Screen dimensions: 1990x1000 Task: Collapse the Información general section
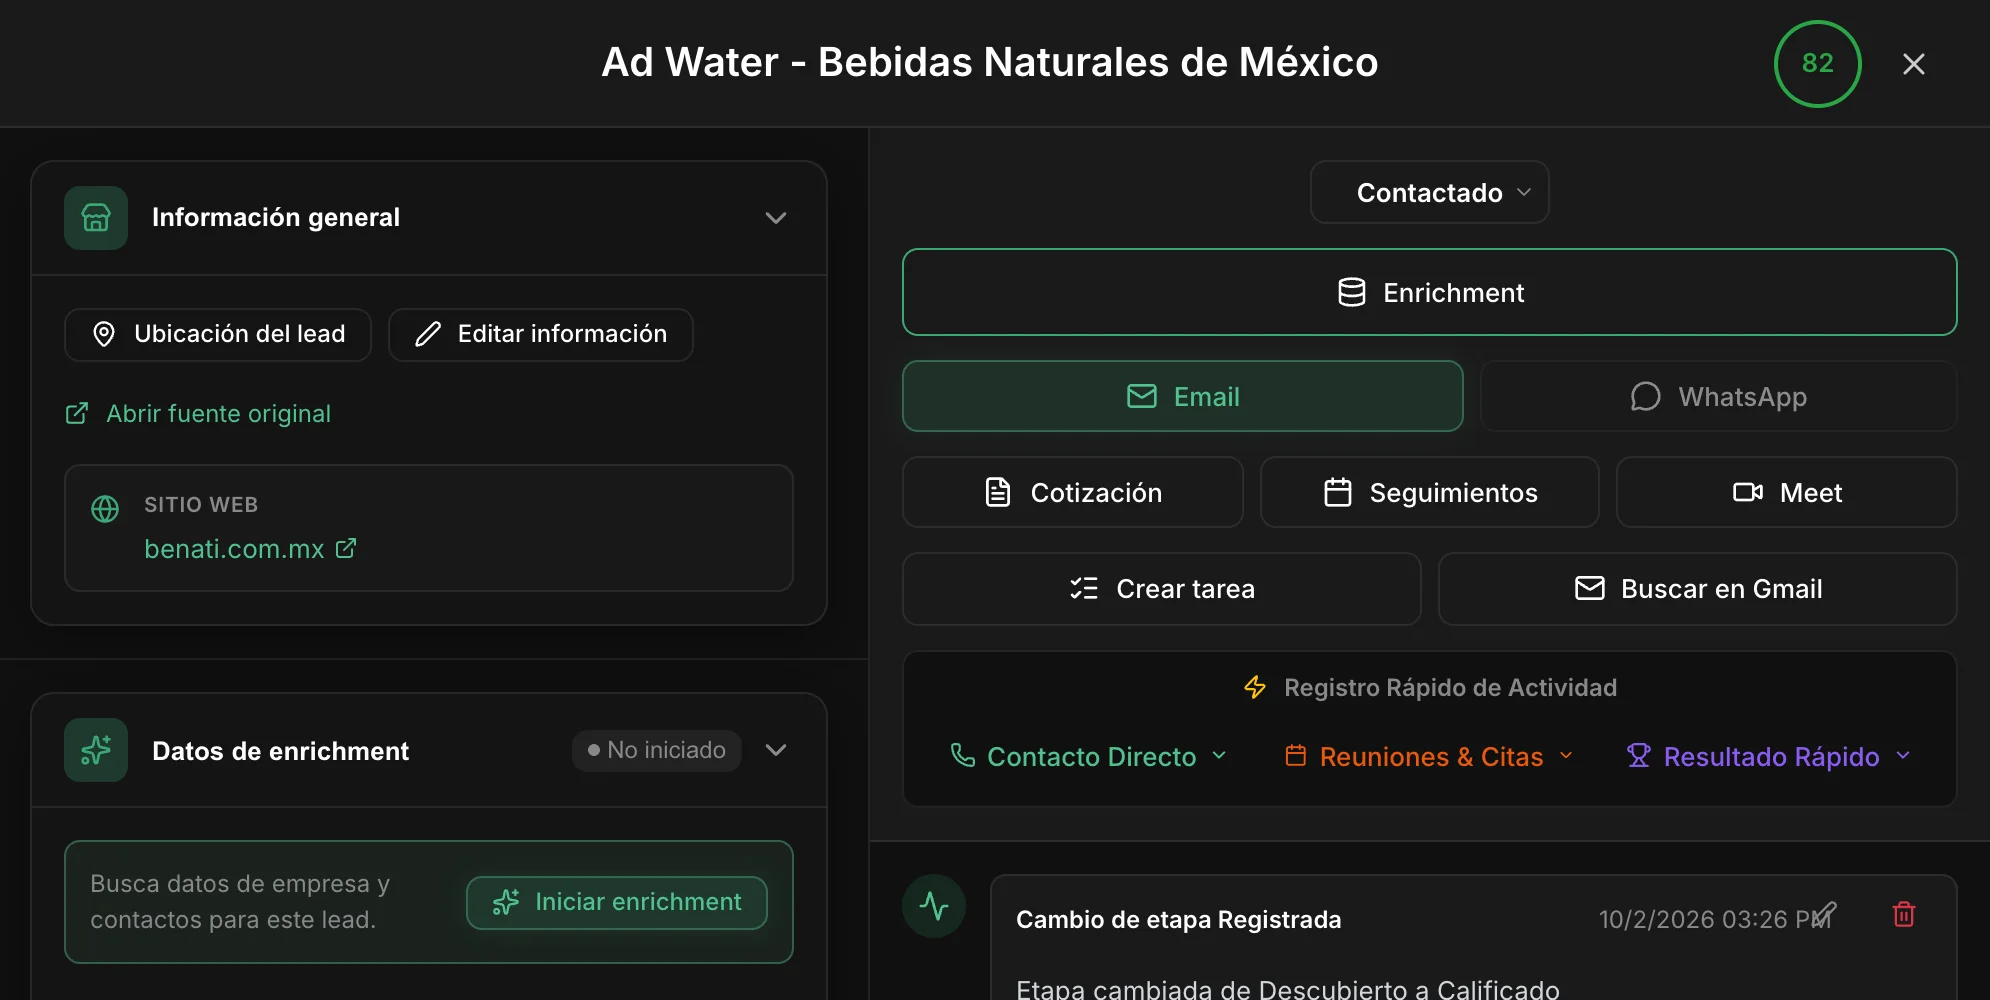click(x=776, y=218)
